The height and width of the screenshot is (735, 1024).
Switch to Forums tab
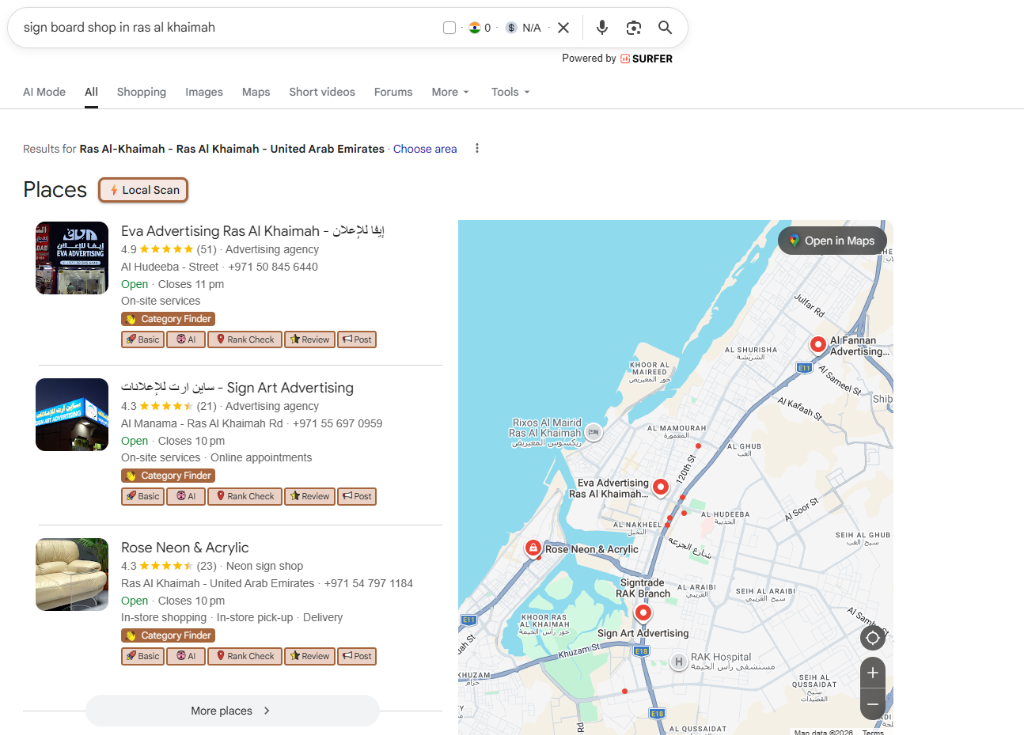click(393, 92)
